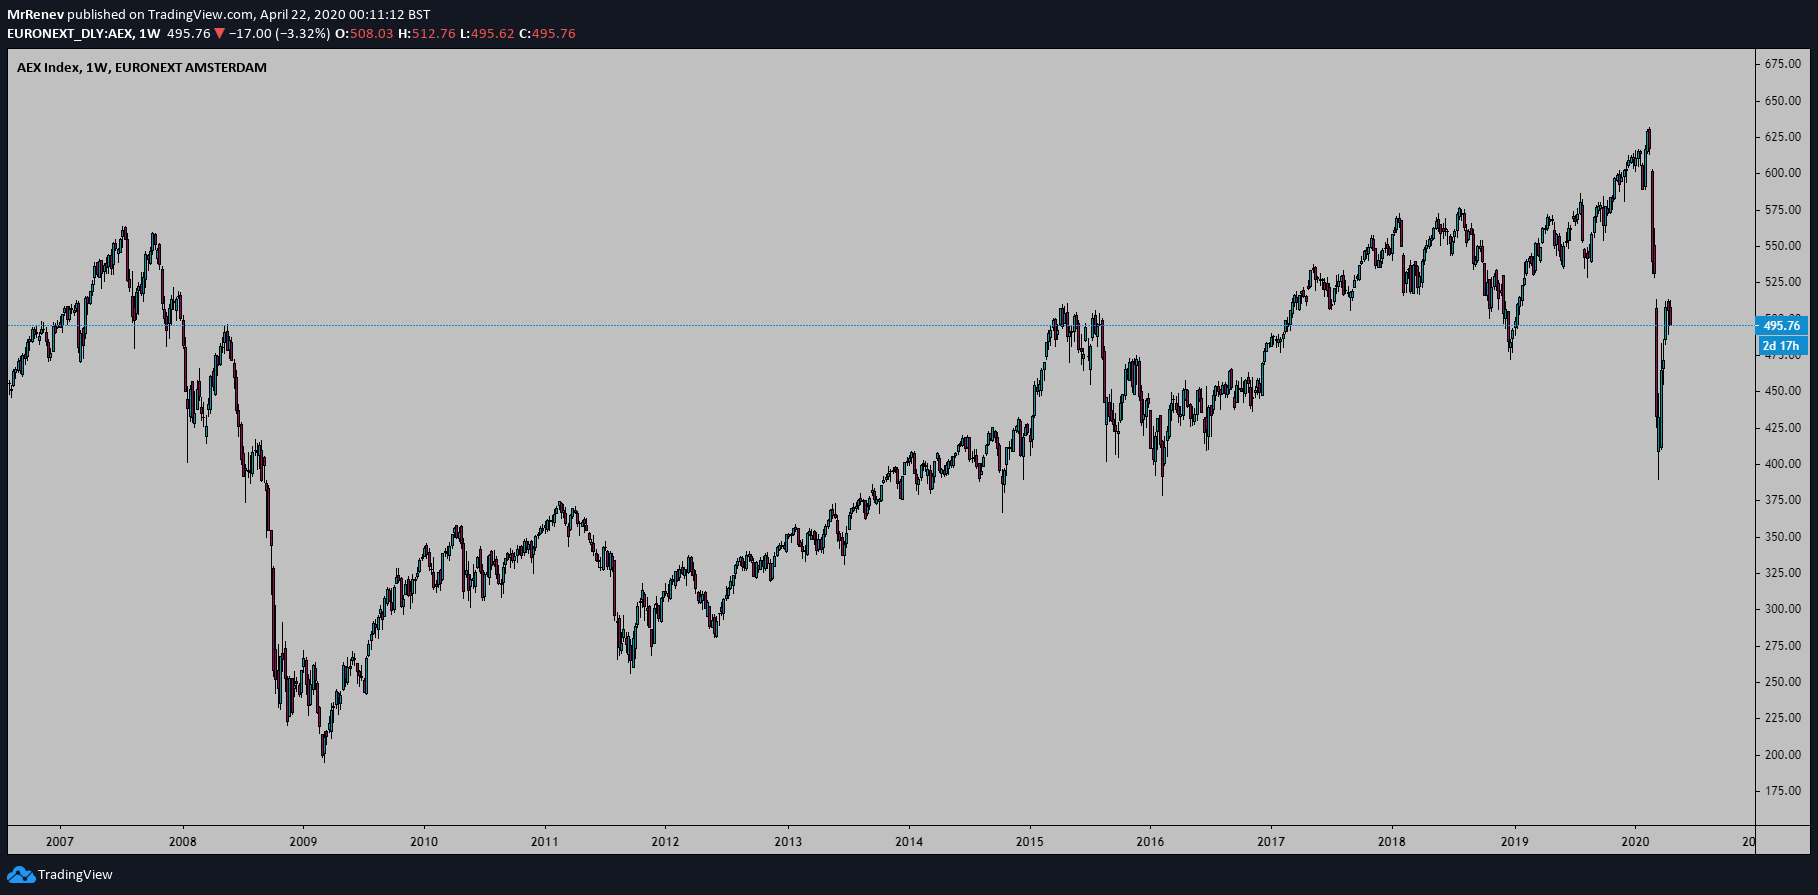Click the 2016 label on time axis
Viewport: 1818px width, 895px height.
pyautogui.click(x=1150, y=842)
